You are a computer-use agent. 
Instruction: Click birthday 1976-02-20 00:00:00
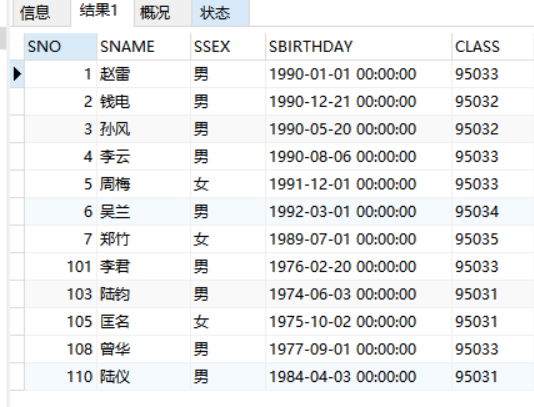(x=359, y=267)
